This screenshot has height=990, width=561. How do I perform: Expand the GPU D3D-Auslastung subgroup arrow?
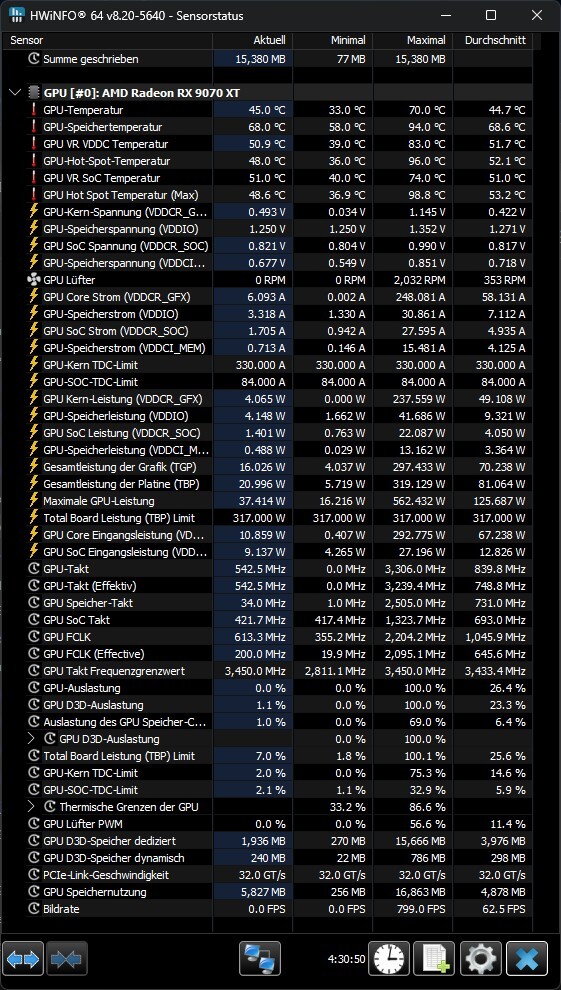32,739
